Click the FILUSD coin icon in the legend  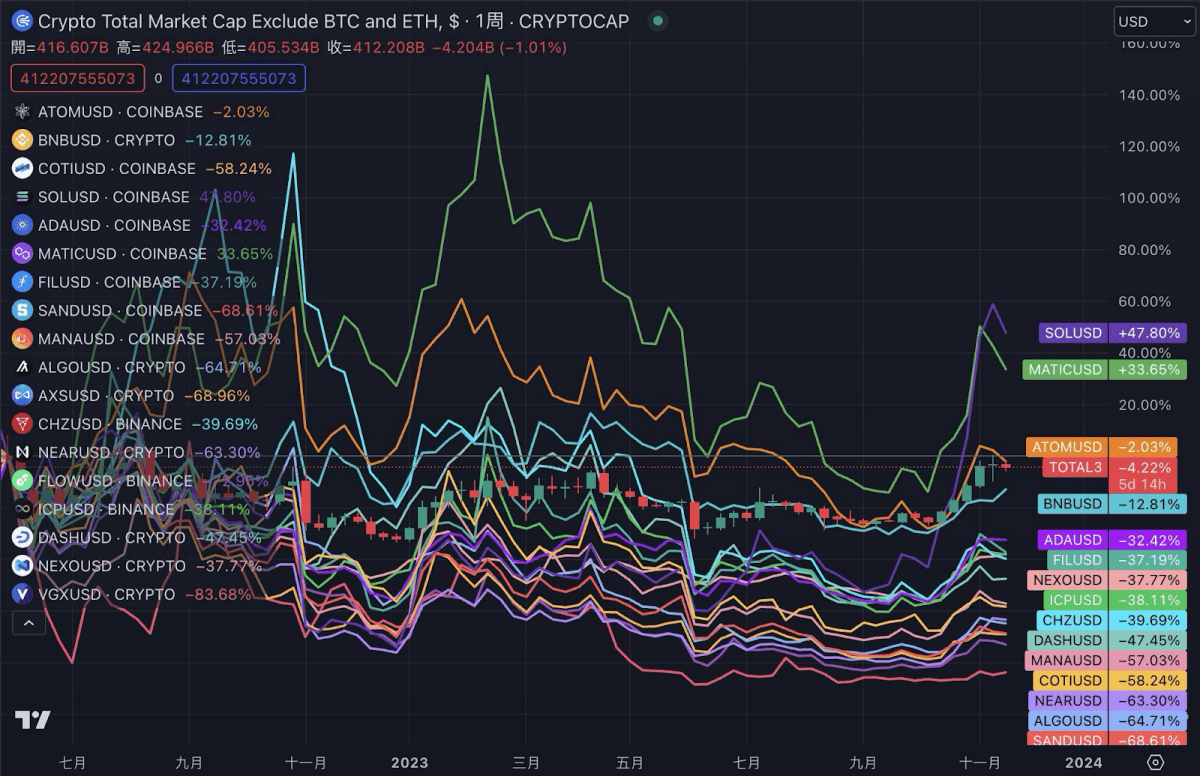coord(22,282)
